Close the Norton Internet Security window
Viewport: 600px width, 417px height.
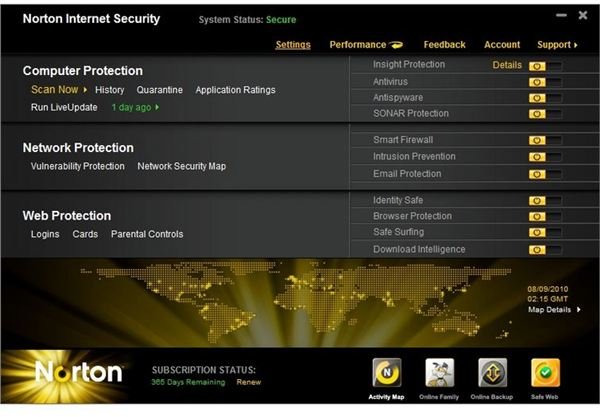pyautogui.click(x=583, y=15)
